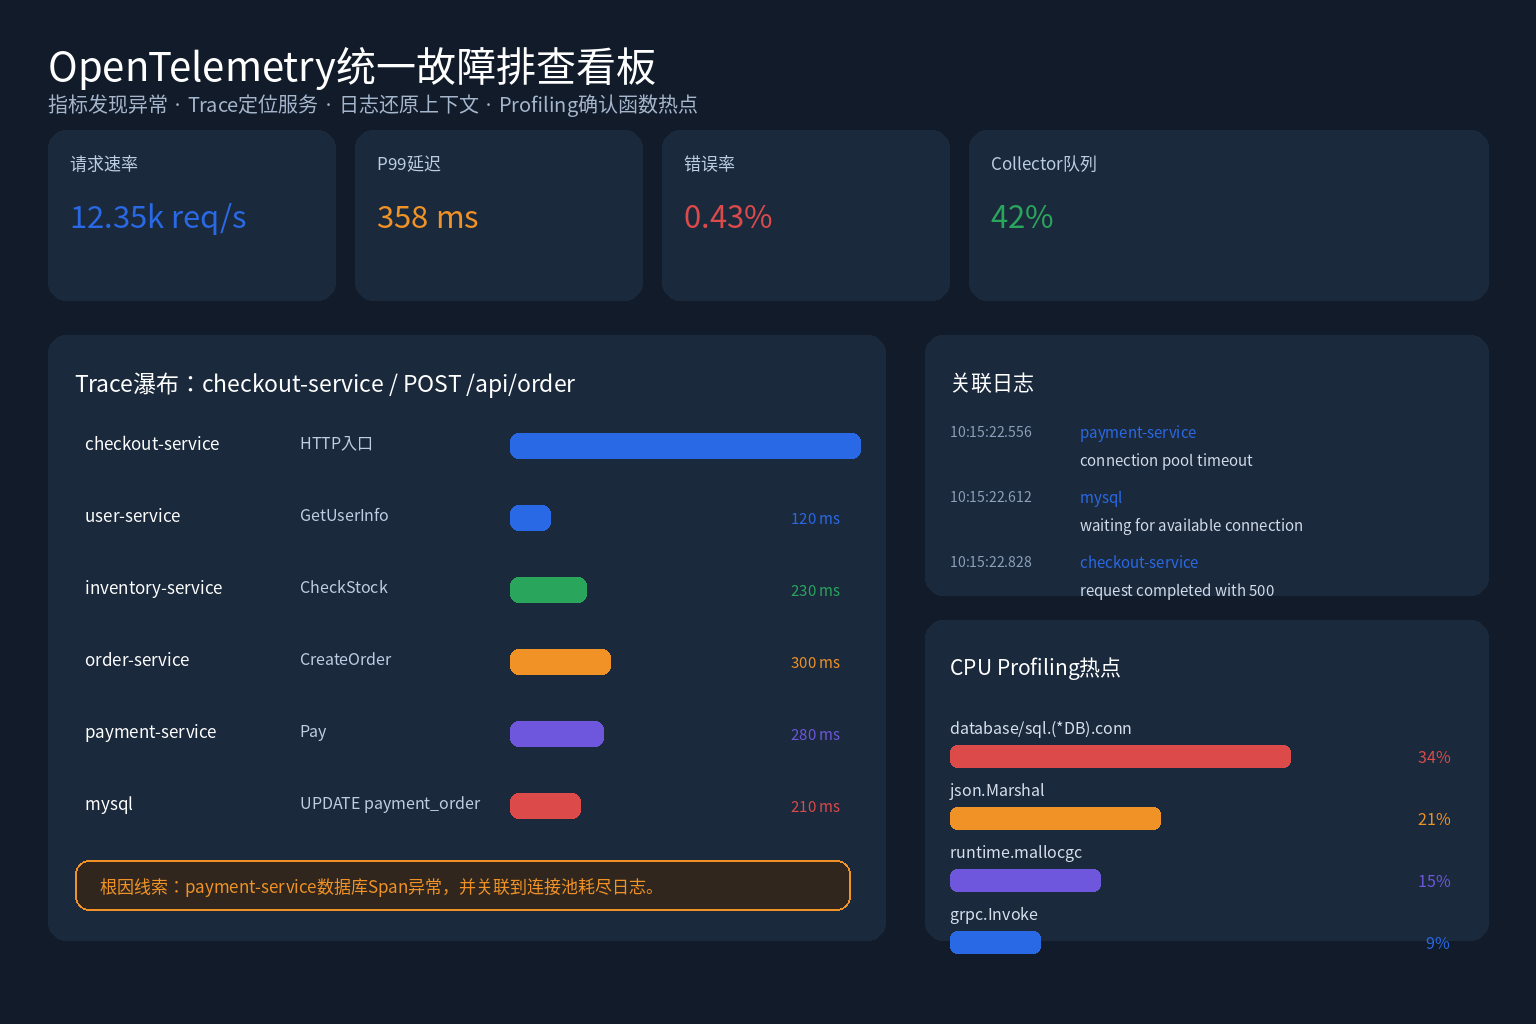Image resolution: width=1536 pixels, height=1024 pixels.
Task: Click the Pay span name
Action: tap(313, 731)
